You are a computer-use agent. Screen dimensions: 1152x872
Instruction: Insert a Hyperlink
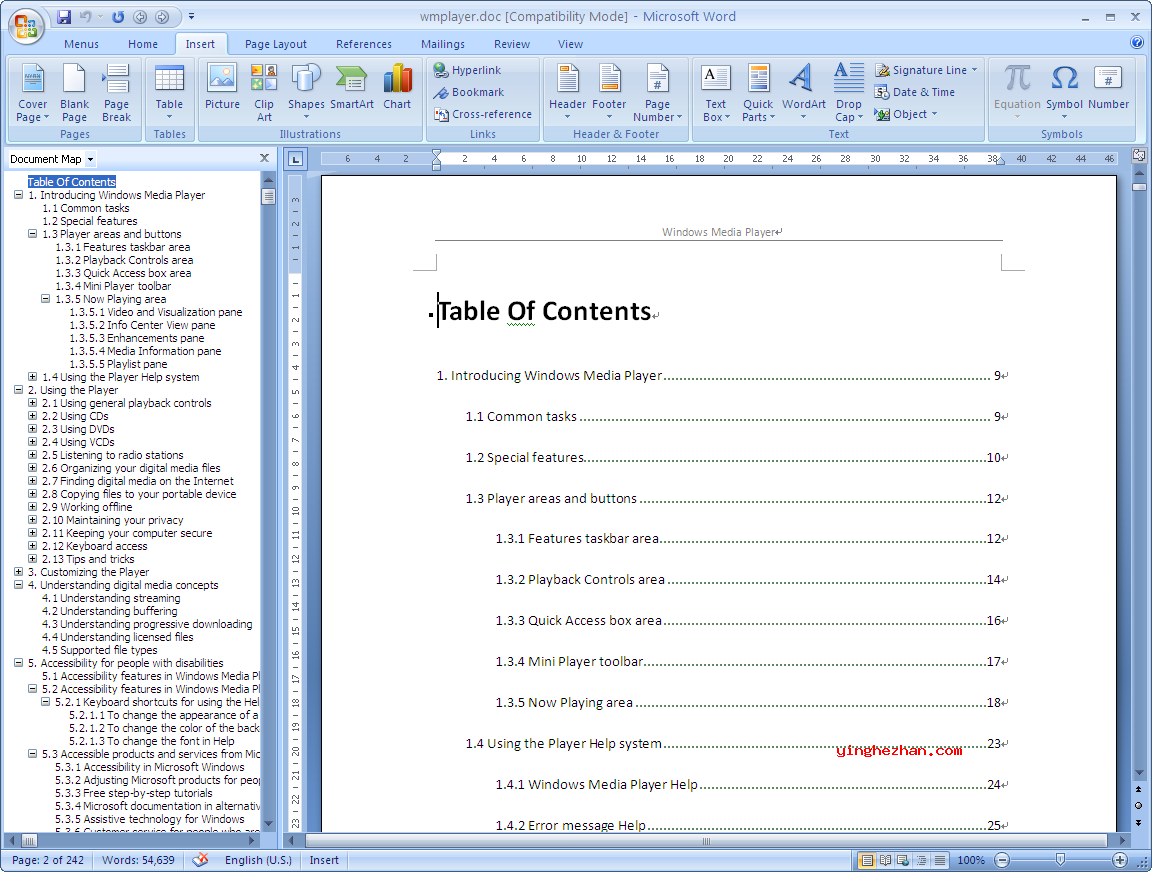coord(467,70)
